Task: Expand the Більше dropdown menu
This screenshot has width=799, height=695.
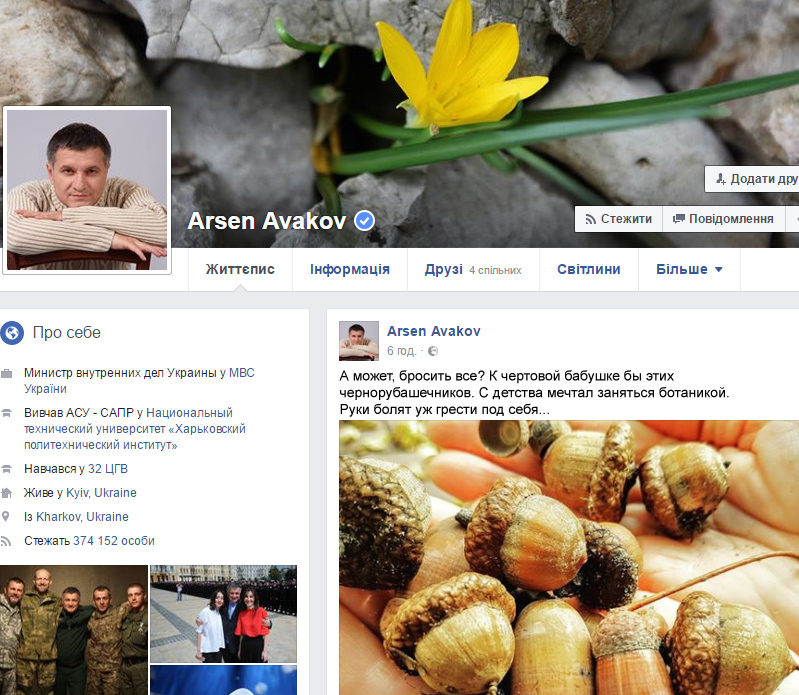Action: click(689, 269)
